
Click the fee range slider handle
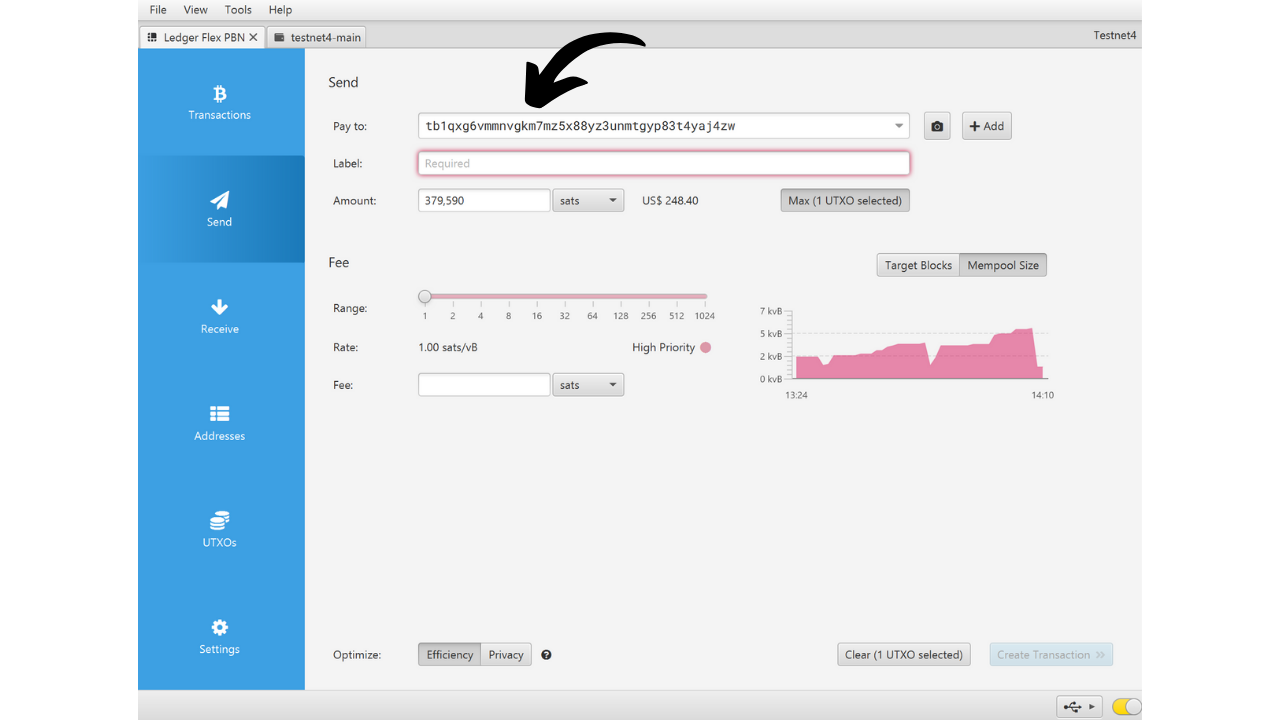pos(425,297)
